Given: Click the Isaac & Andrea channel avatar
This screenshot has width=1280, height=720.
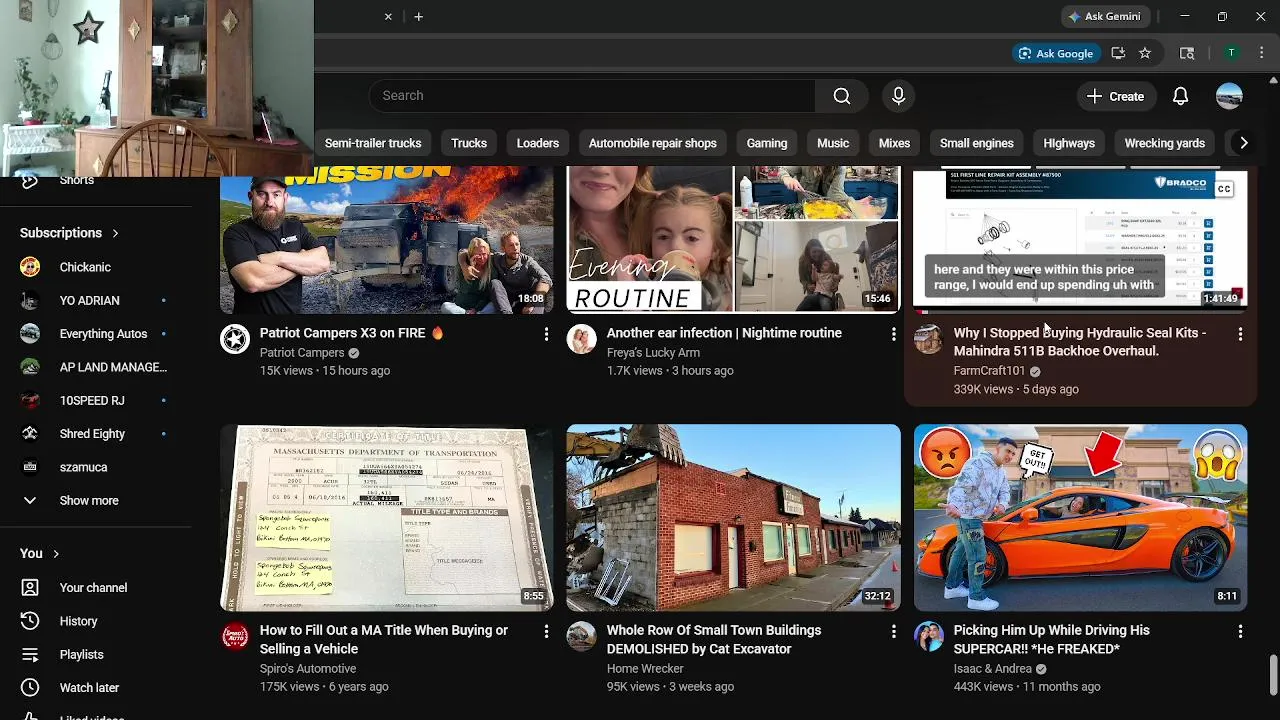Looking at the screenshot, I should 928,637.
